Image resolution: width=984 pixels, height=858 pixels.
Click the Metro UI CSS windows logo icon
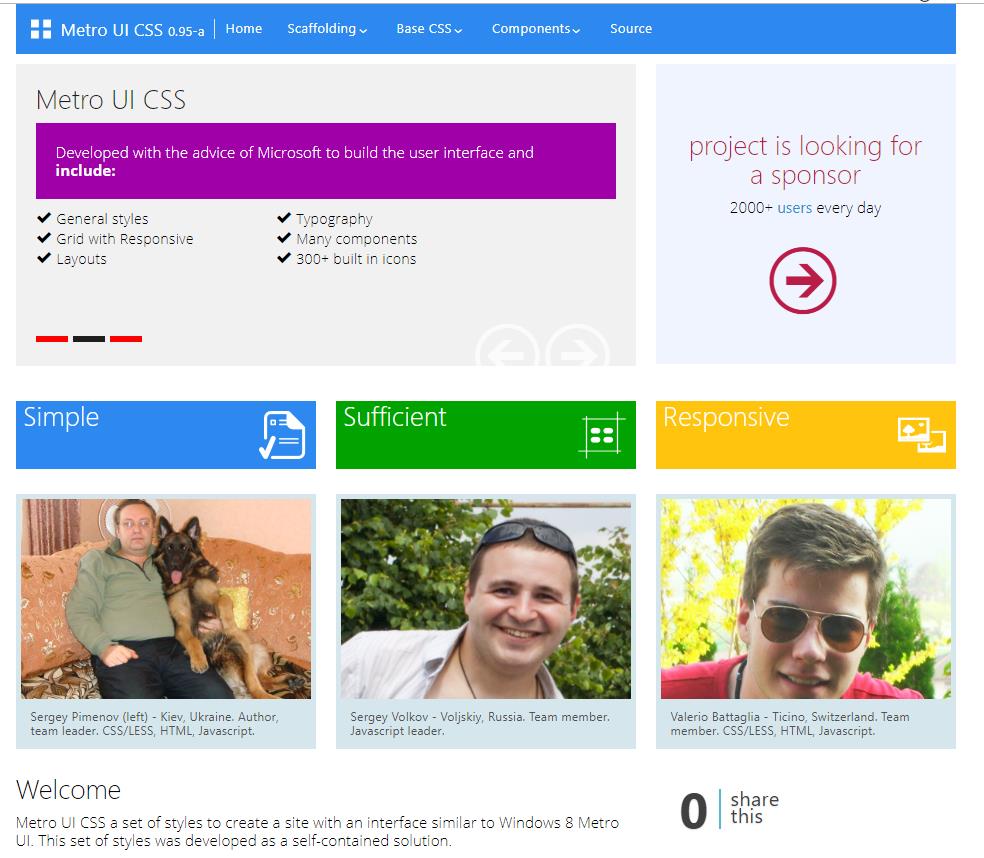(41, 29)
